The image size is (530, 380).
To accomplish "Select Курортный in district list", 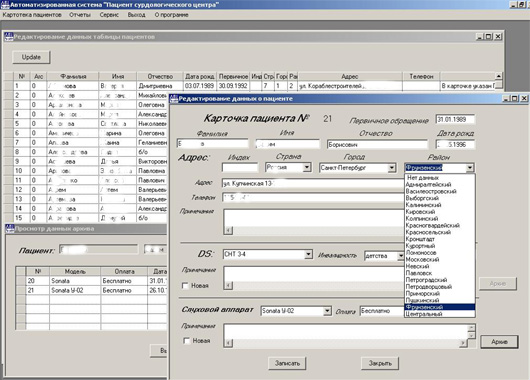I will tap(440, 246).
